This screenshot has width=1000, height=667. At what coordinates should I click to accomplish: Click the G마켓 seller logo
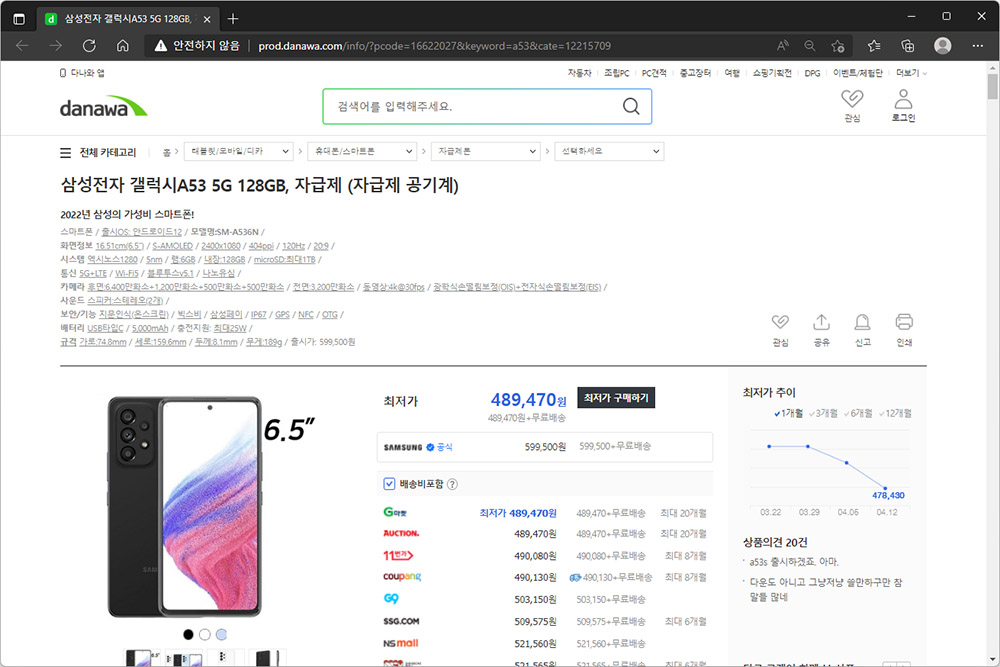395,512
